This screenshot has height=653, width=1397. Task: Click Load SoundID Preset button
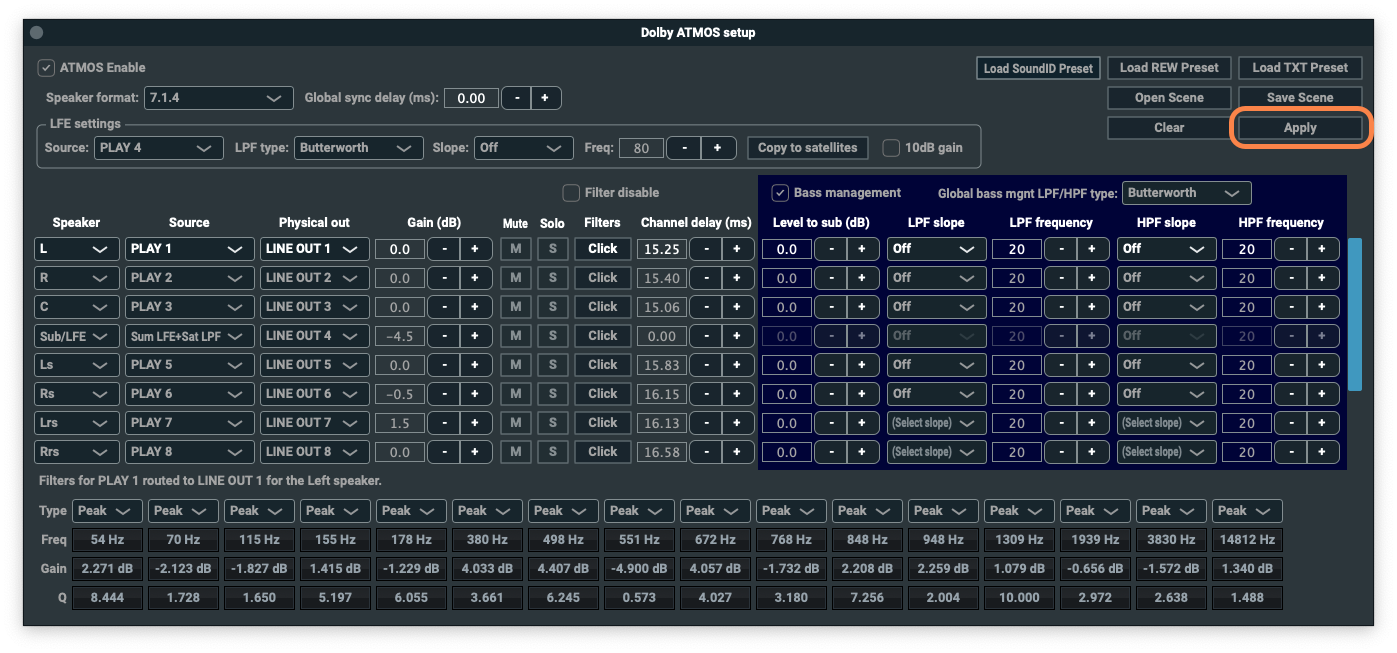[1038, 68]
